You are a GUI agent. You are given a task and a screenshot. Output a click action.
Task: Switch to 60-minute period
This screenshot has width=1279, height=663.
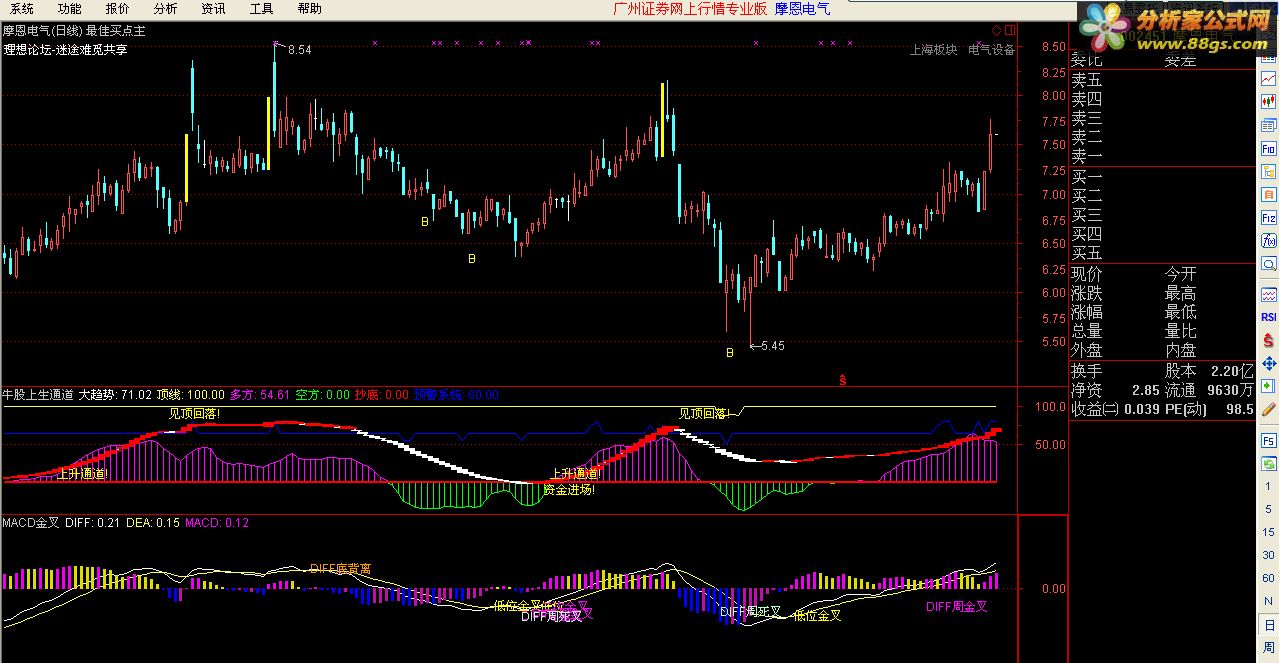pos(1268,579)
